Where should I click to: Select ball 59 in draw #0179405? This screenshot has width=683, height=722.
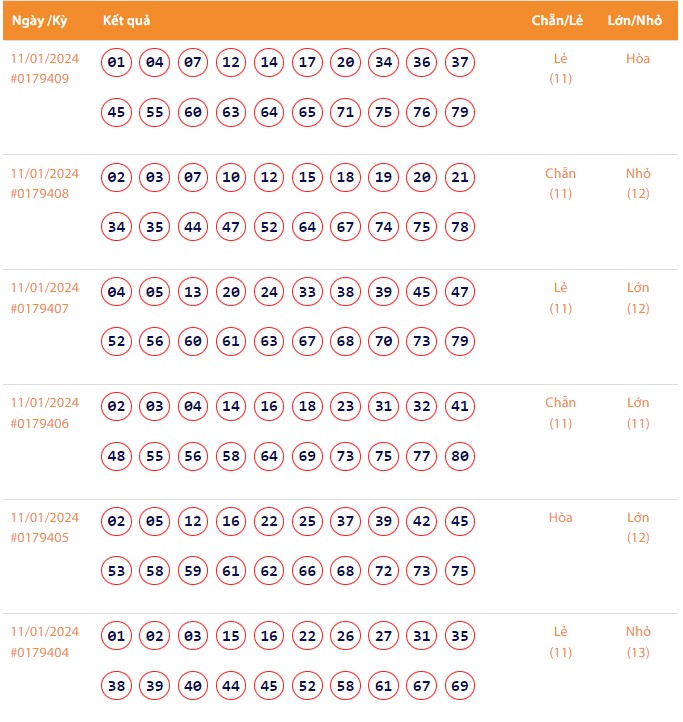click(x=193, y=572)
